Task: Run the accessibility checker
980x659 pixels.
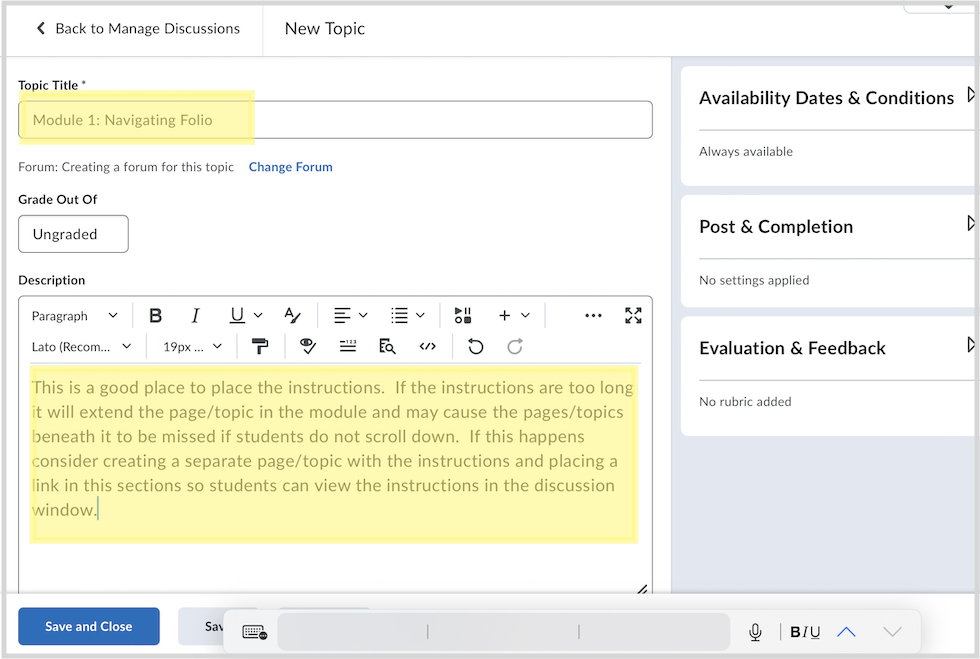Action: point(307,346)
